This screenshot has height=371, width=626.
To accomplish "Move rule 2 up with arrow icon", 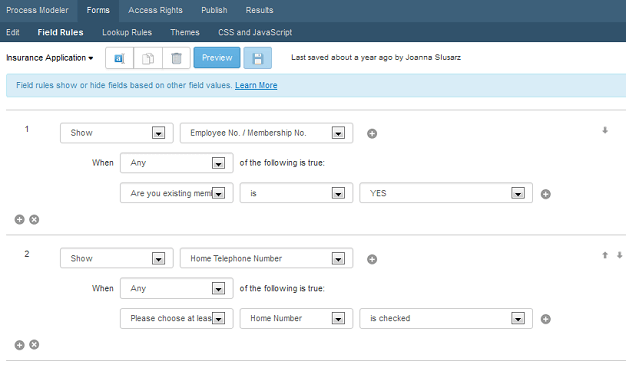I will 605,255.
